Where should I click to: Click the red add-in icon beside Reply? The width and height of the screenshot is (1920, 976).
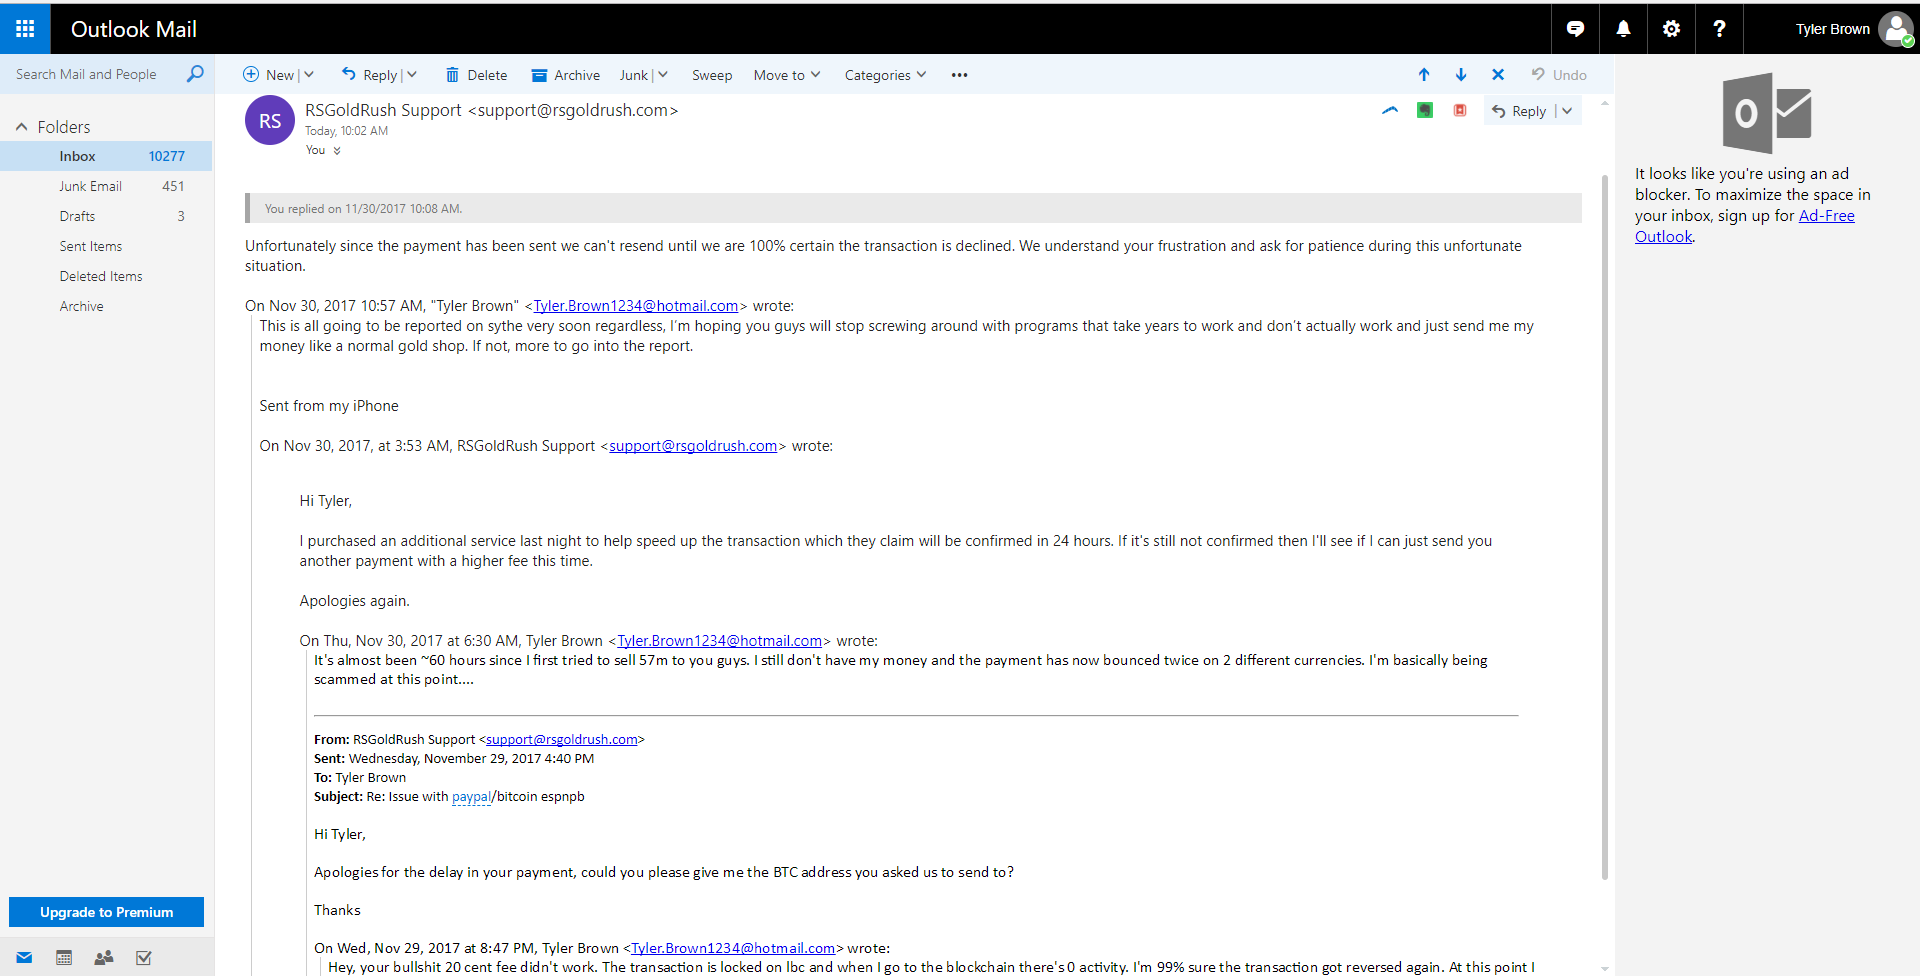[x=1460, y=111]
